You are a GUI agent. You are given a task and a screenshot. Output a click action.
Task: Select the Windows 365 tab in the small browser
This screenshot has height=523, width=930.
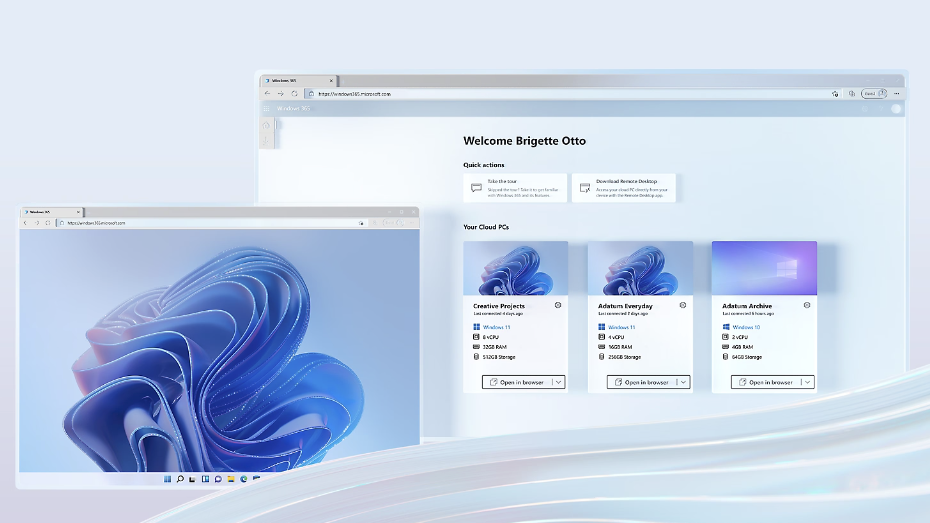(x=50, y=212)
